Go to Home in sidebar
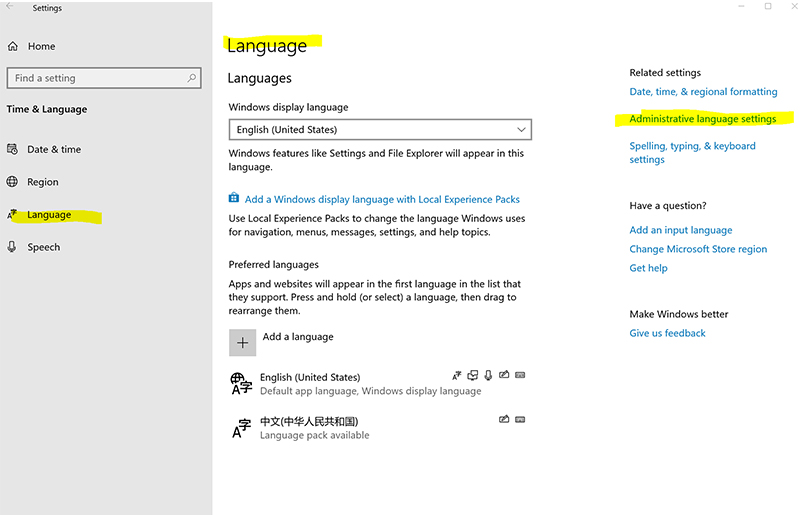 tap(41, 46)
